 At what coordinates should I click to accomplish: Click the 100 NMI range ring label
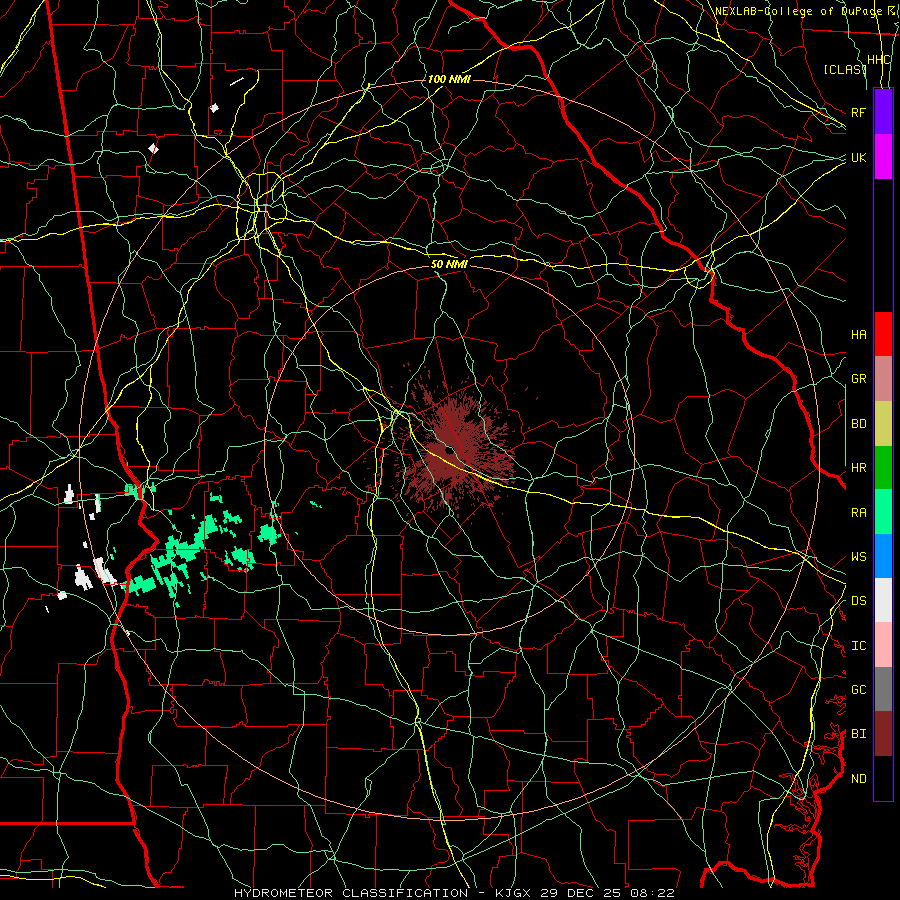(x=449, y=79)
